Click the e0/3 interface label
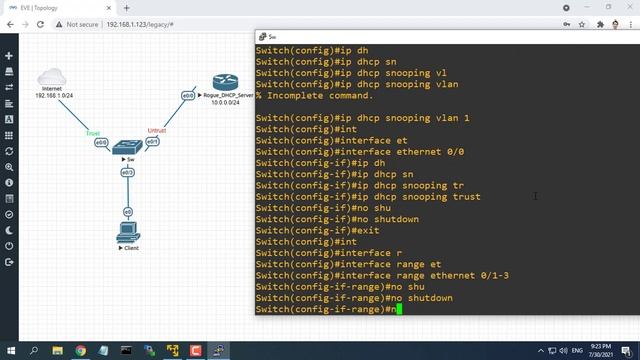The width and height of the screenshot is (640, 360). pos(127,173)
